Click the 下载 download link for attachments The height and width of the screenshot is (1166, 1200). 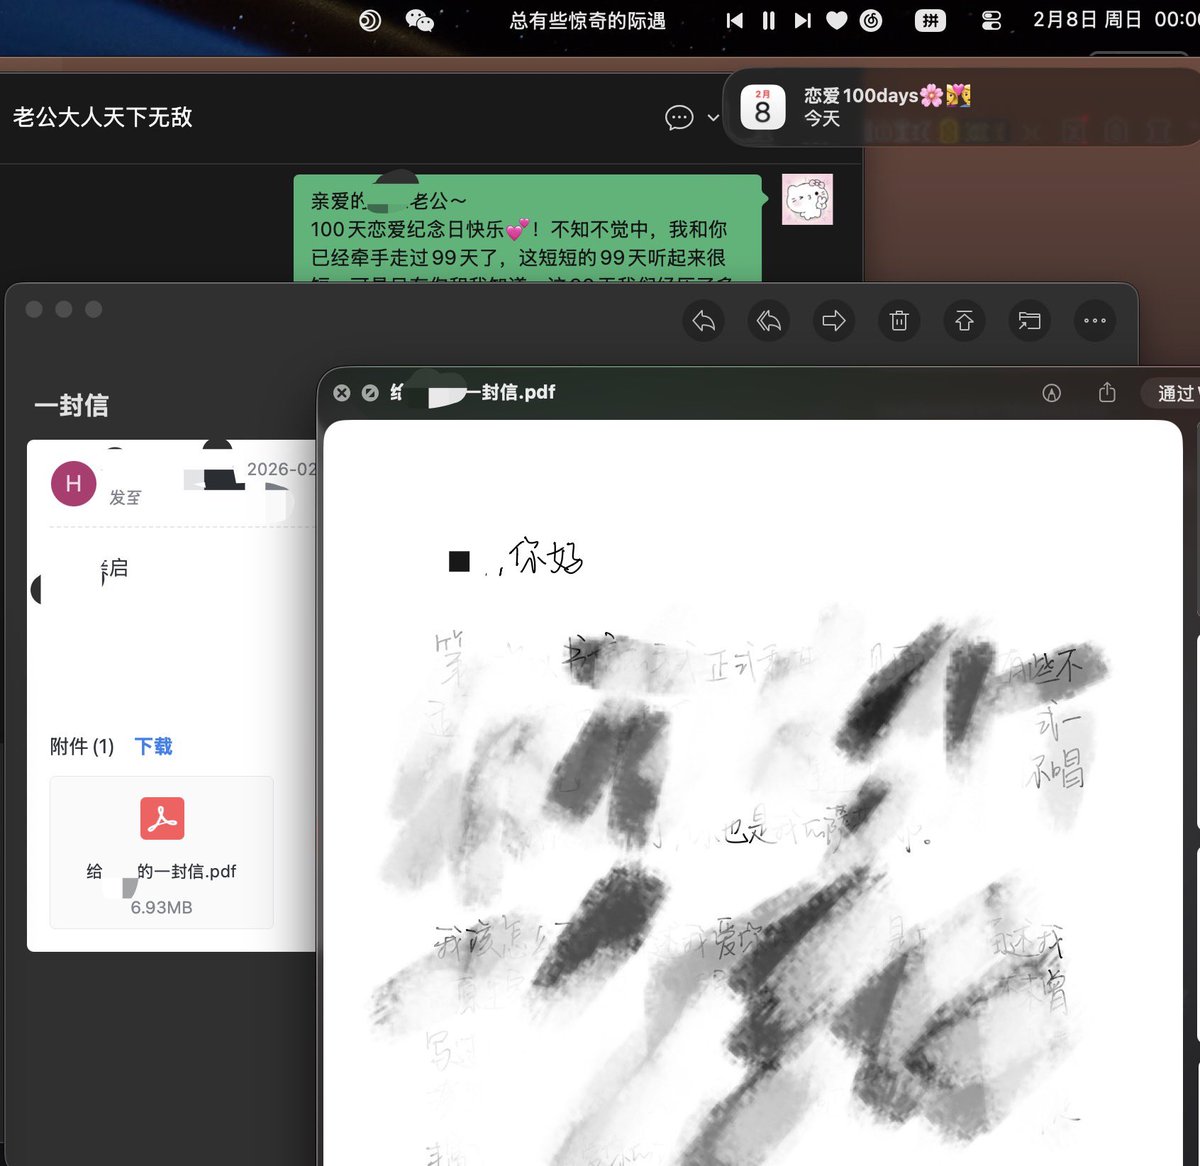point(153,746)
